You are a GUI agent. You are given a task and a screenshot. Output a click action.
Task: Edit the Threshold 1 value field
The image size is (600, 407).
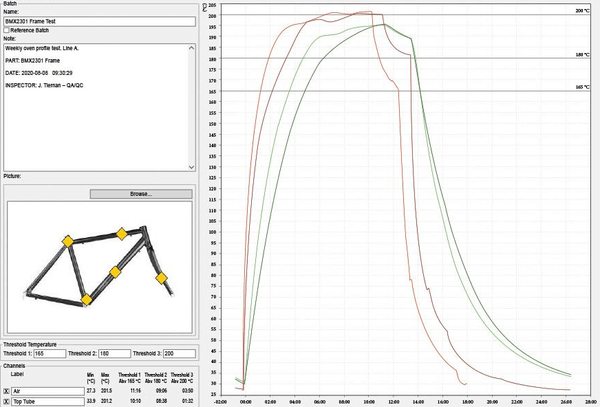(46, 354)
